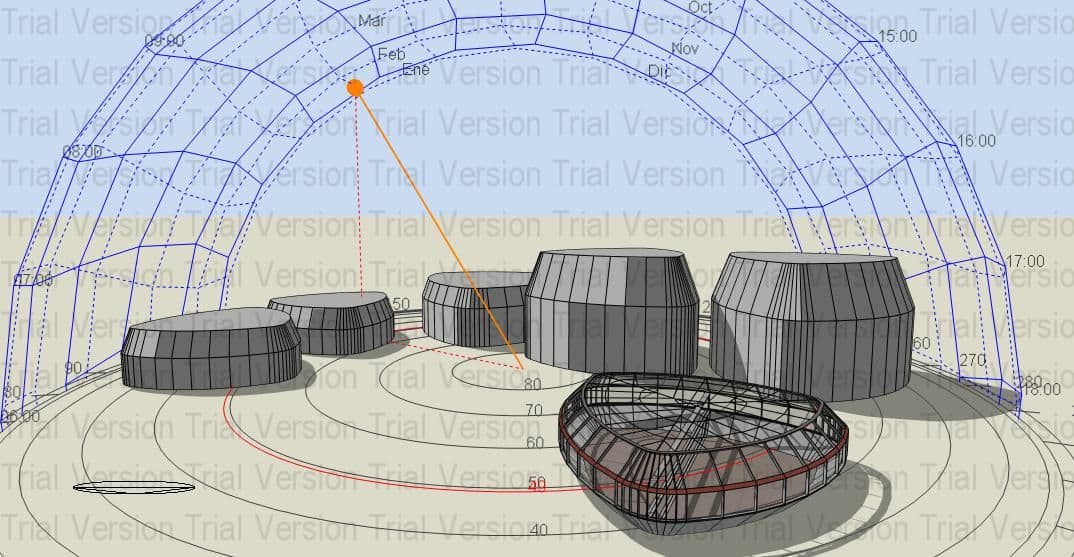Viewport: 1074px width, 557px height.
Task: Click the 06:00 hour label
Action: coord(20,417)
